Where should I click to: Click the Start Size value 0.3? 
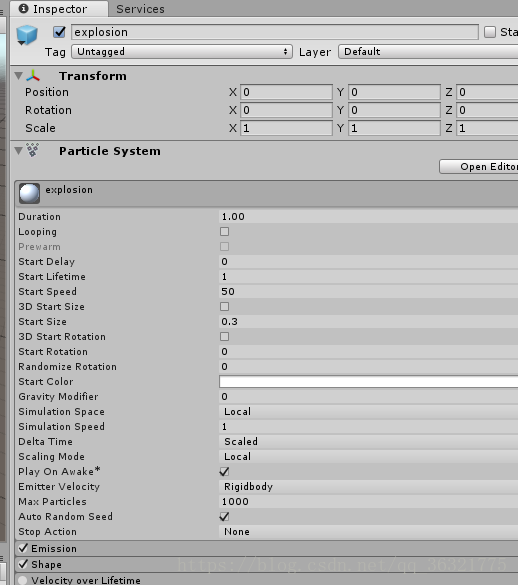[x=368, y=322]
